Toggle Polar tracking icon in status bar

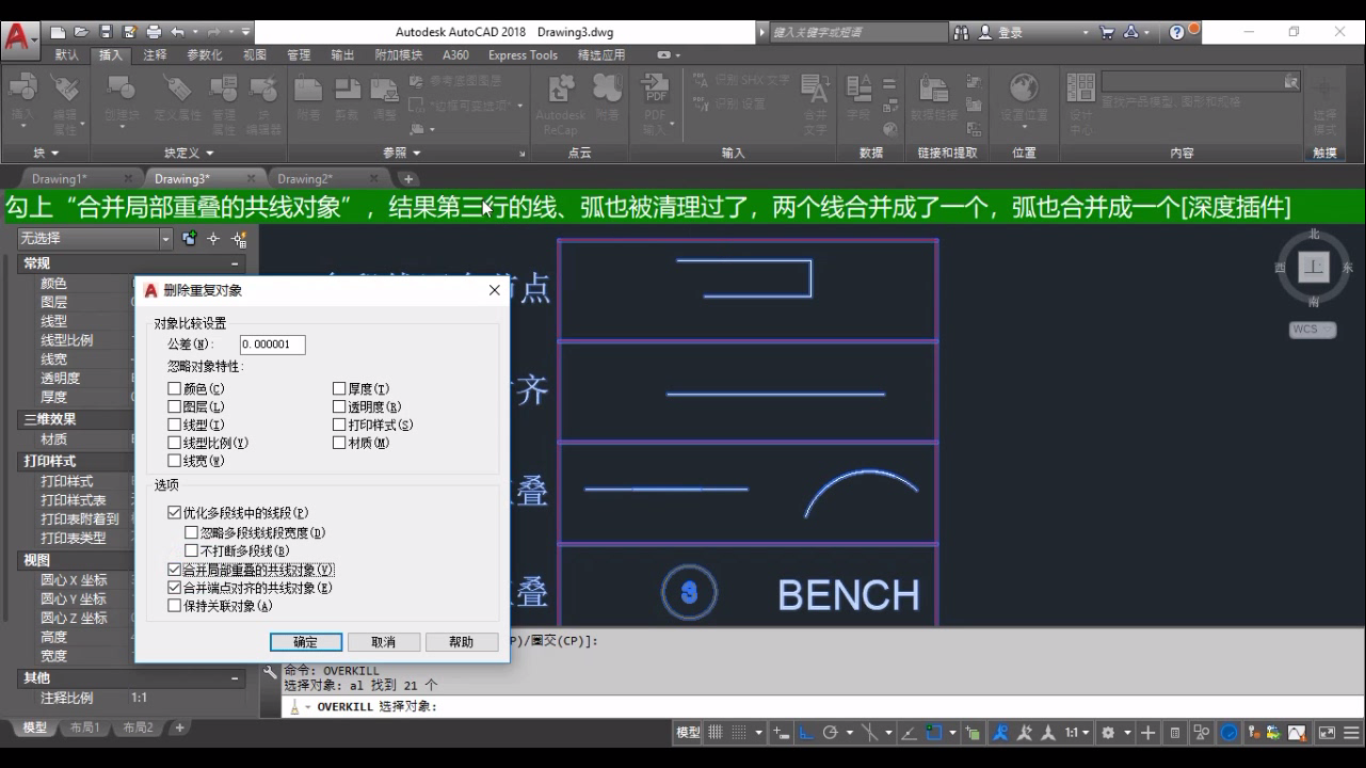coord(830,733)
